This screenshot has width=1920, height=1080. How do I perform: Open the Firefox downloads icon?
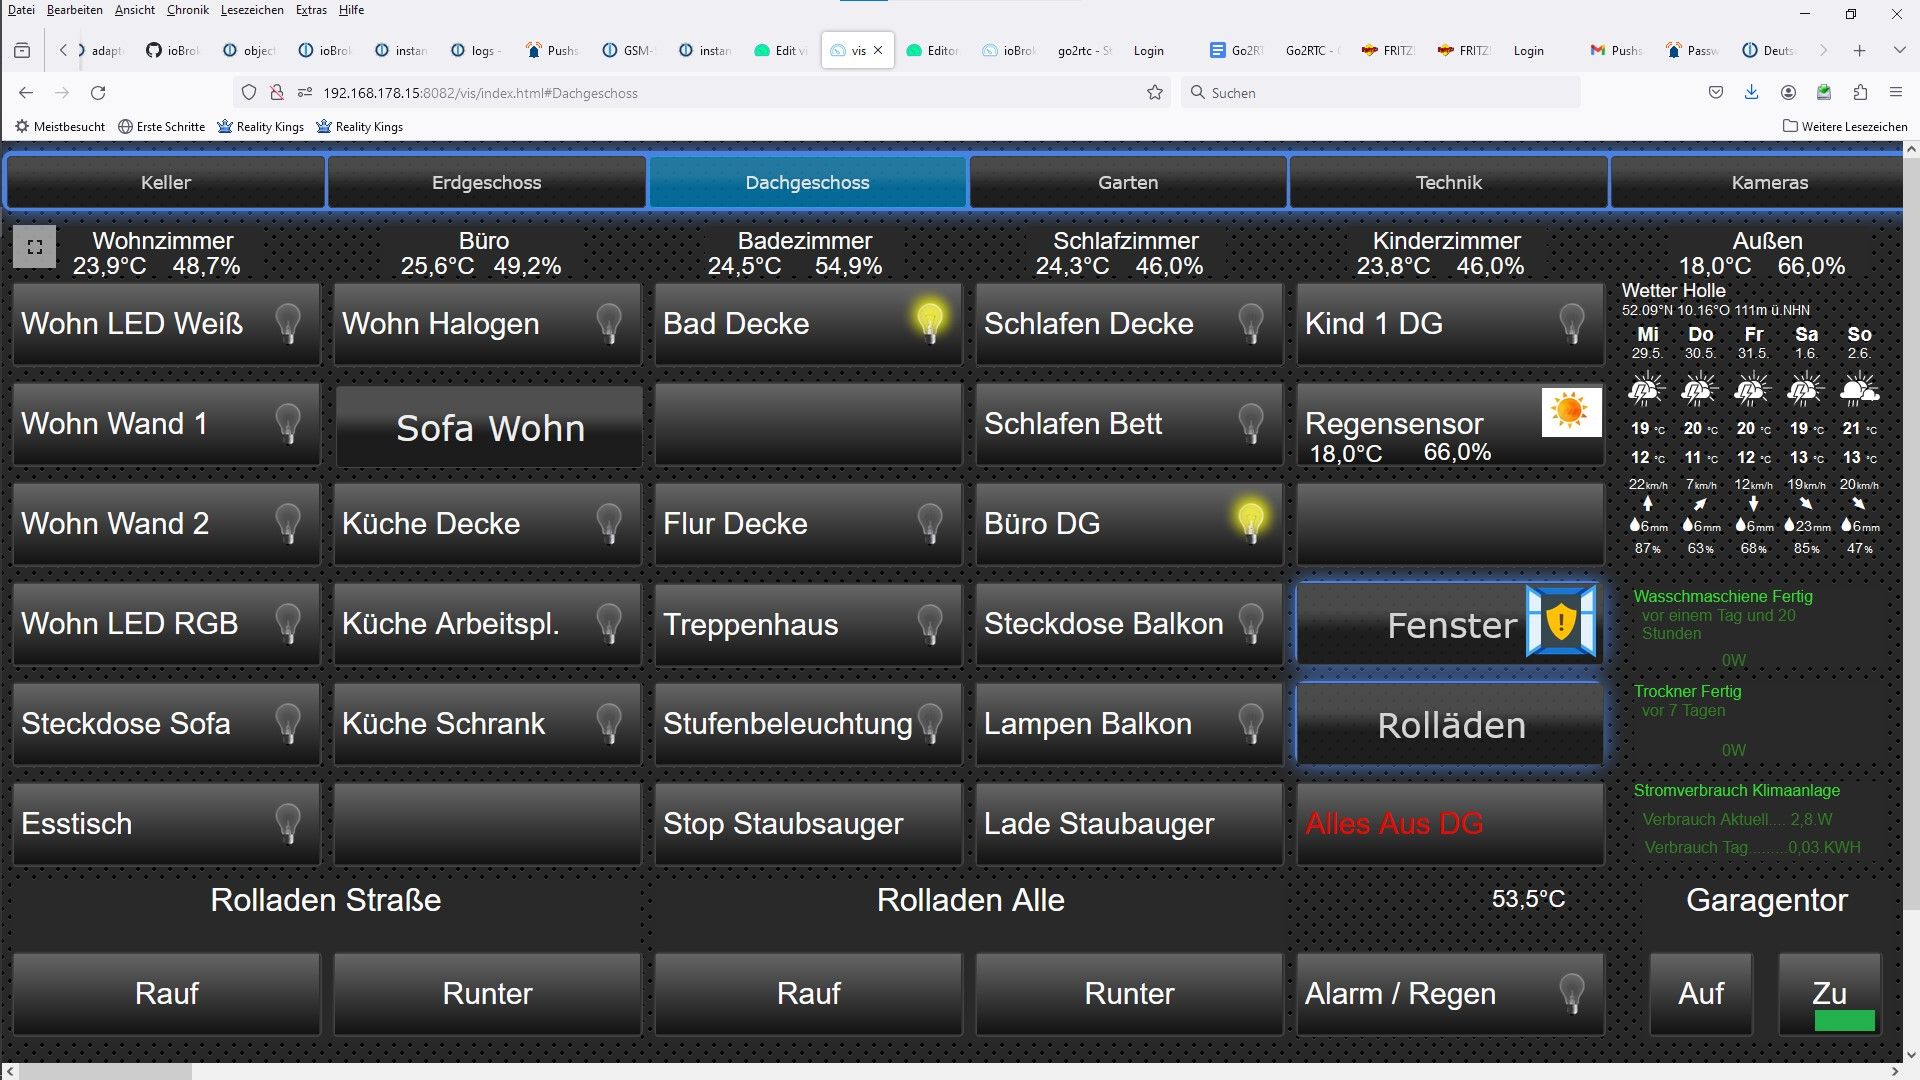(x=1751, y=93)
